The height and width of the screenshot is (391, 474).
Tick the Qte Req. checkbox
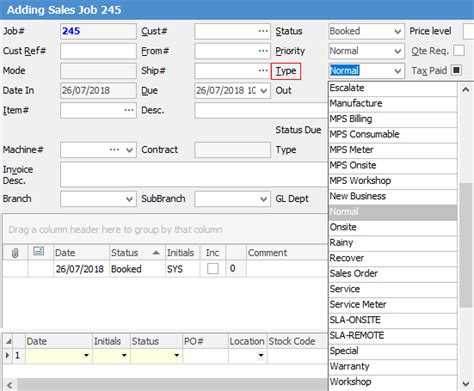tap(459, 51)
